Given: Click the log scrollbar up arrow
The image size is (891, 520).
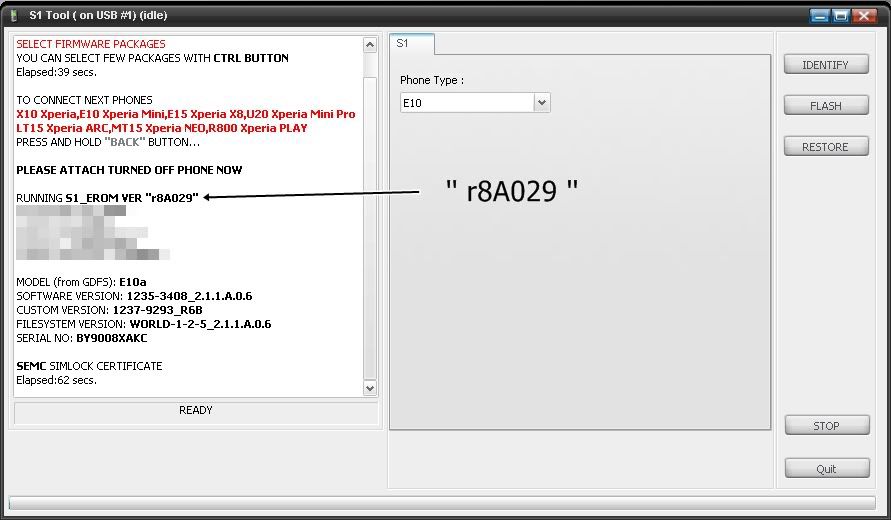Looking at the screenshot, I should click(370, 45).
